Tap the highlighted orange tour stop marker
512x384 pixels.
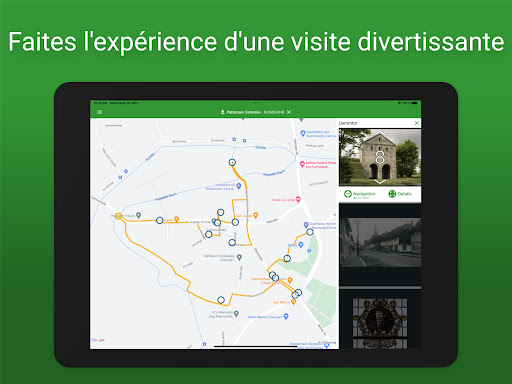click(x=118, y=216)
